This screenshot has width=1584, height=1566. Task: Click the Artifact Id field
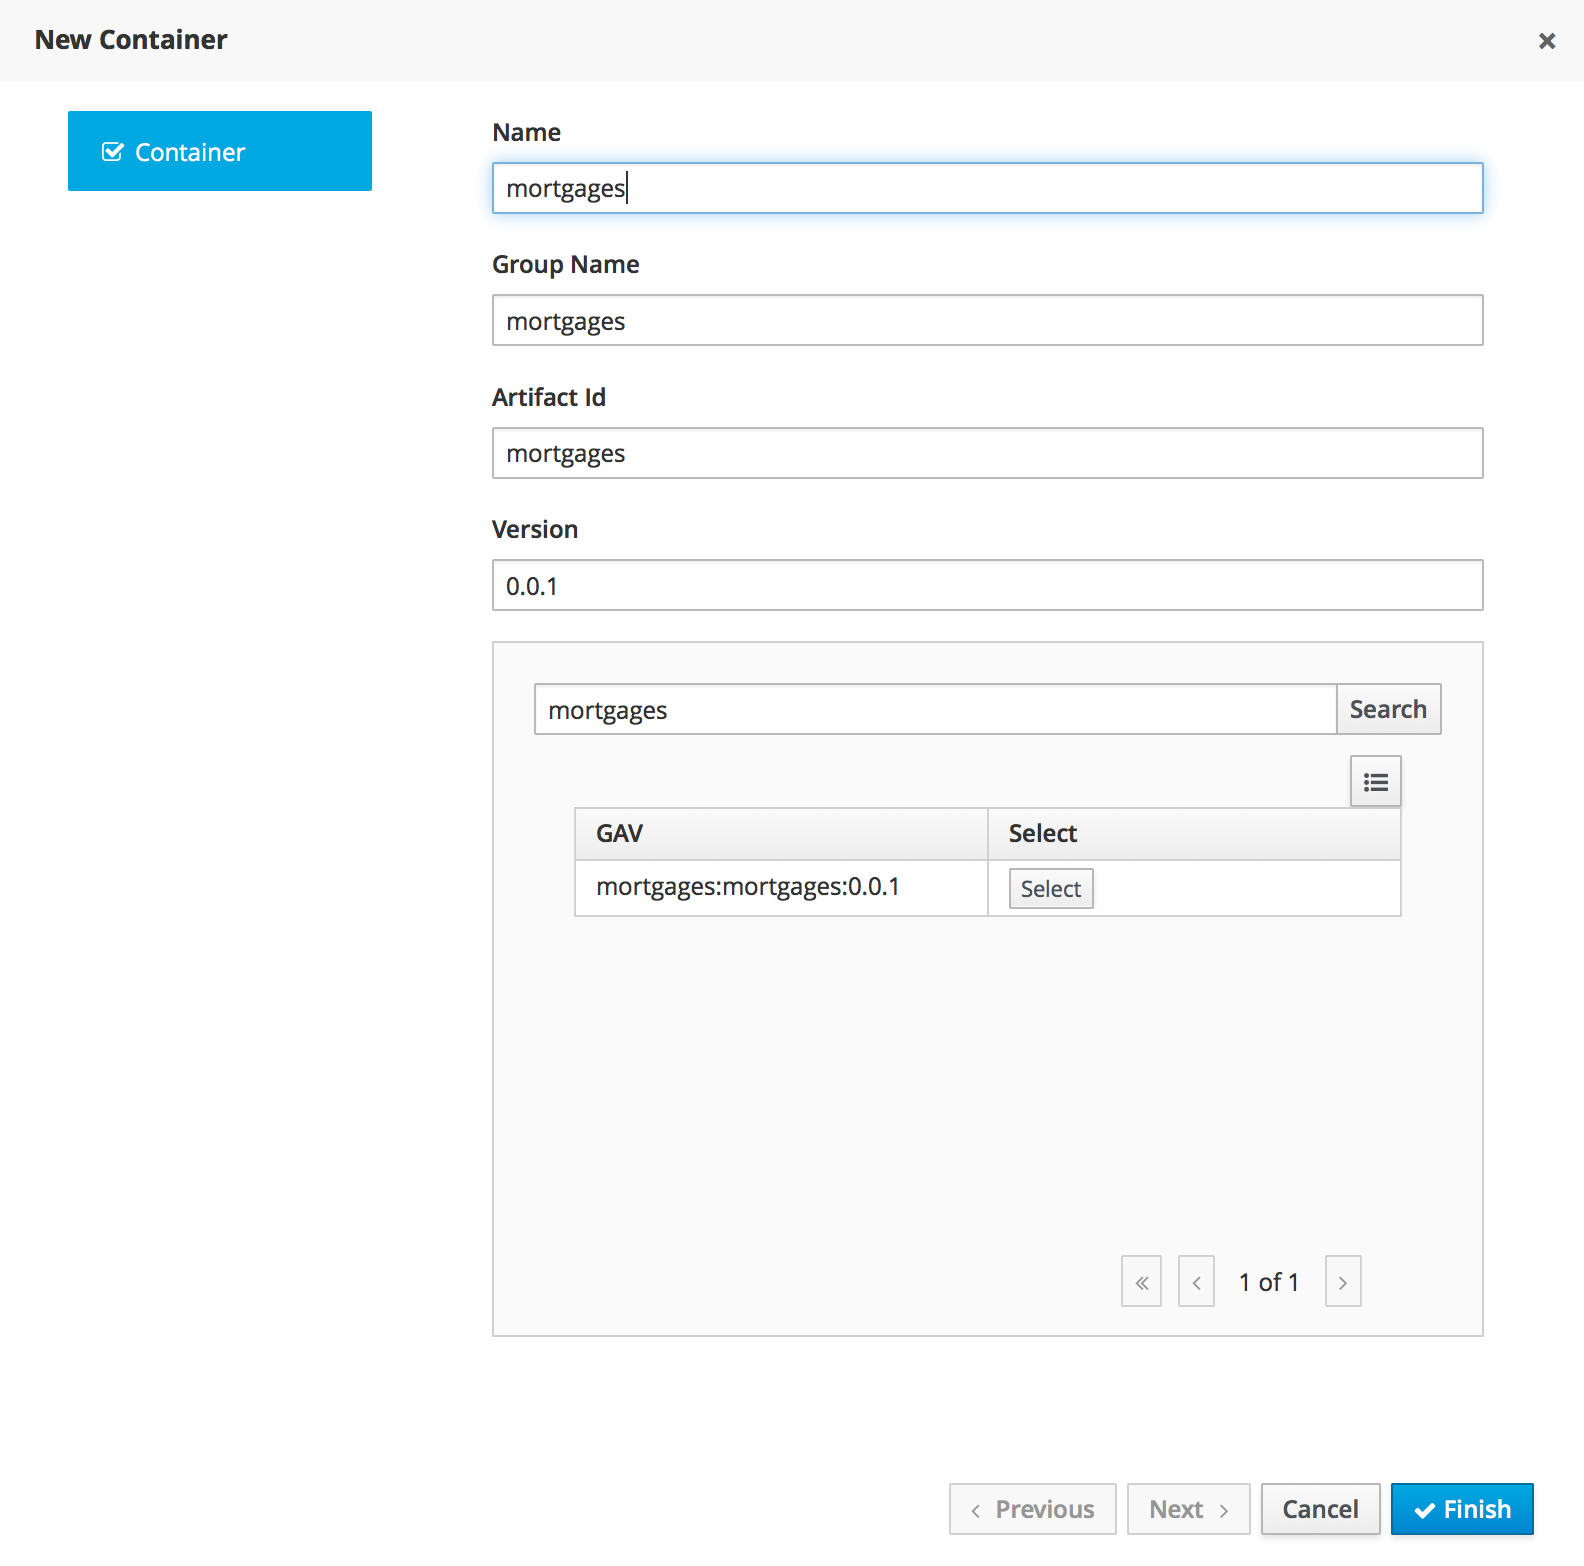coord(987,454)
